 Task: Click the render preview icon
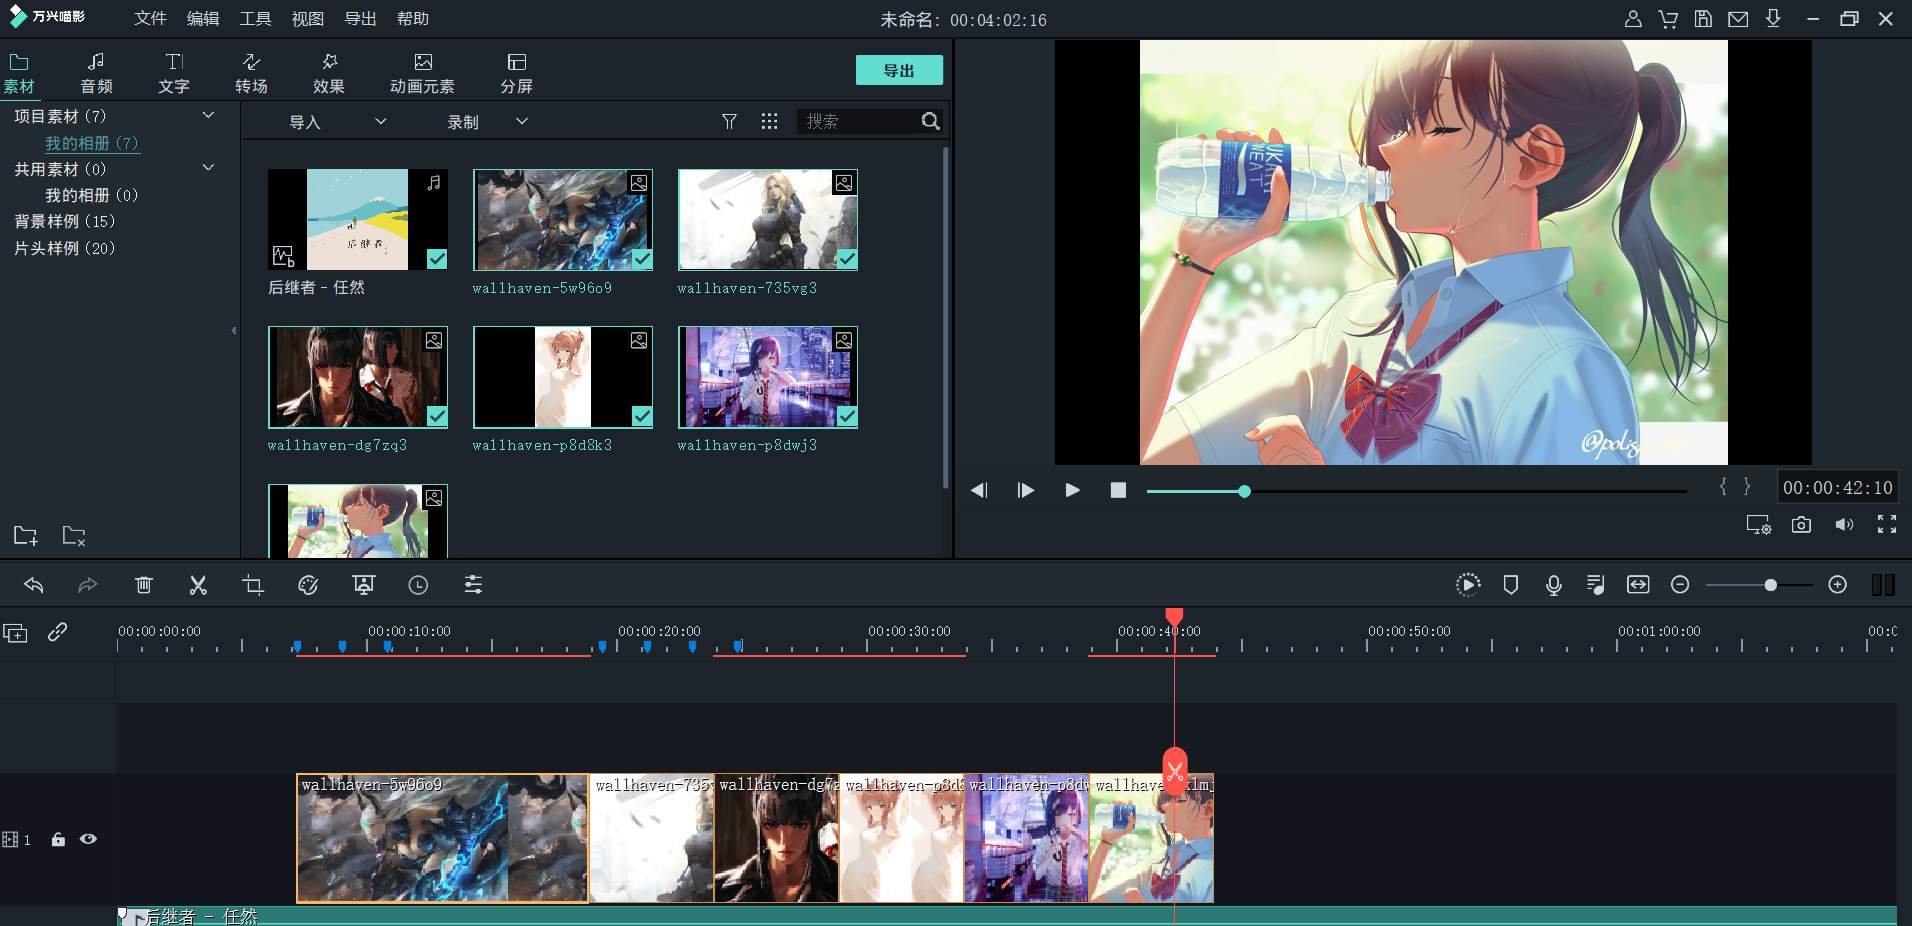pyautogui.click(x=1467, y=585)
